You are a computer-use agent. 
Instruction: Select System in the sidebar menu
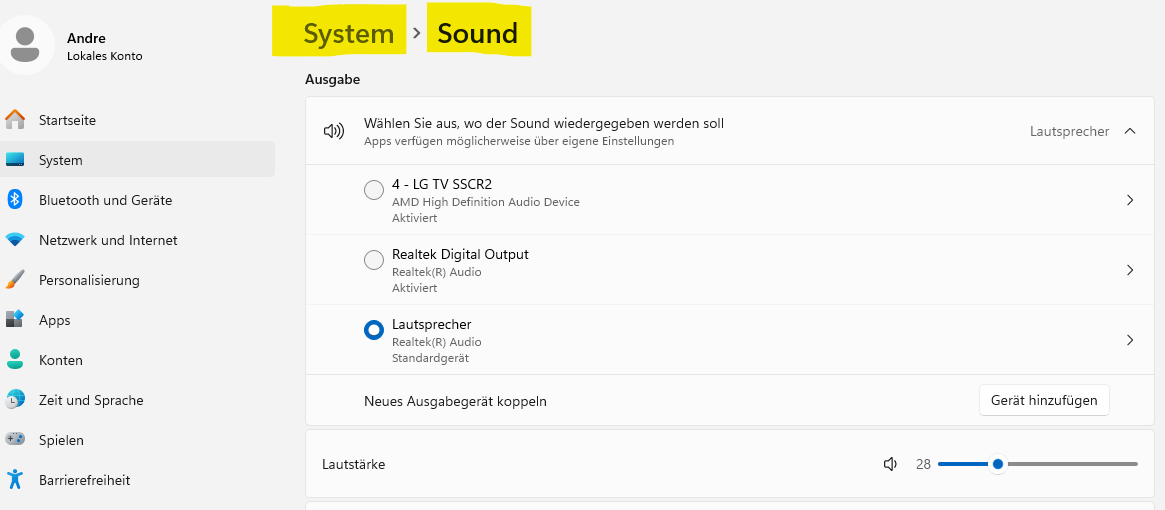[x=61, y=160]
